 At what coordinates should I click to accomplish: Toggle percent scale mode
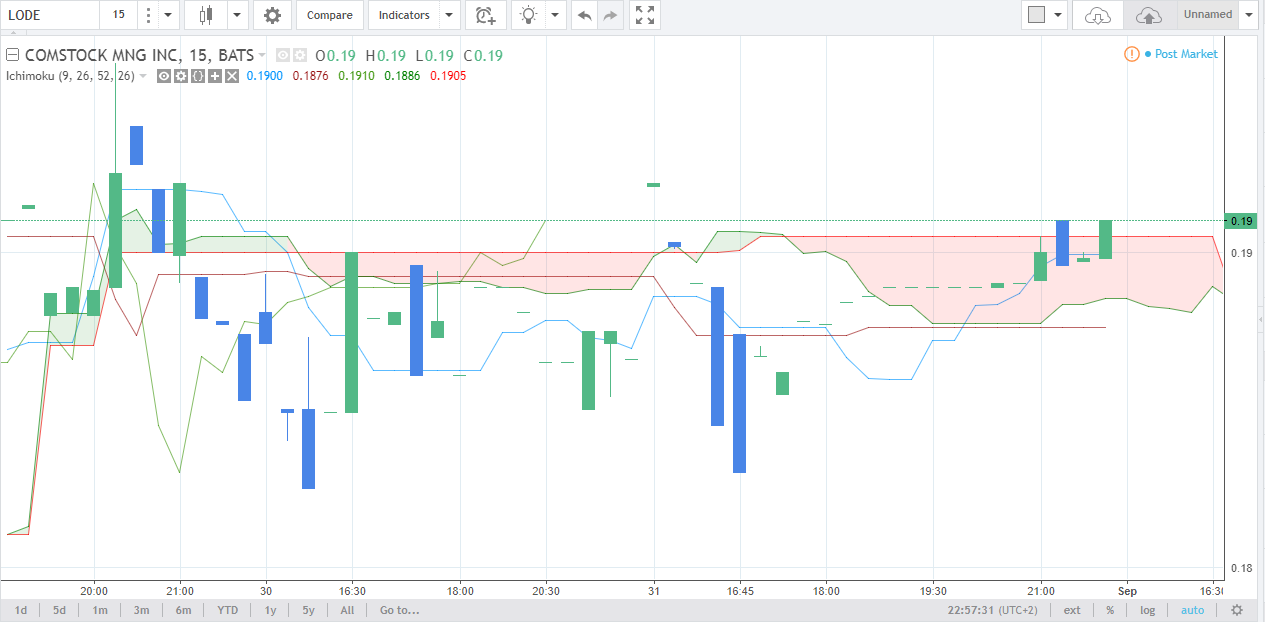[x=1109, y=610]
